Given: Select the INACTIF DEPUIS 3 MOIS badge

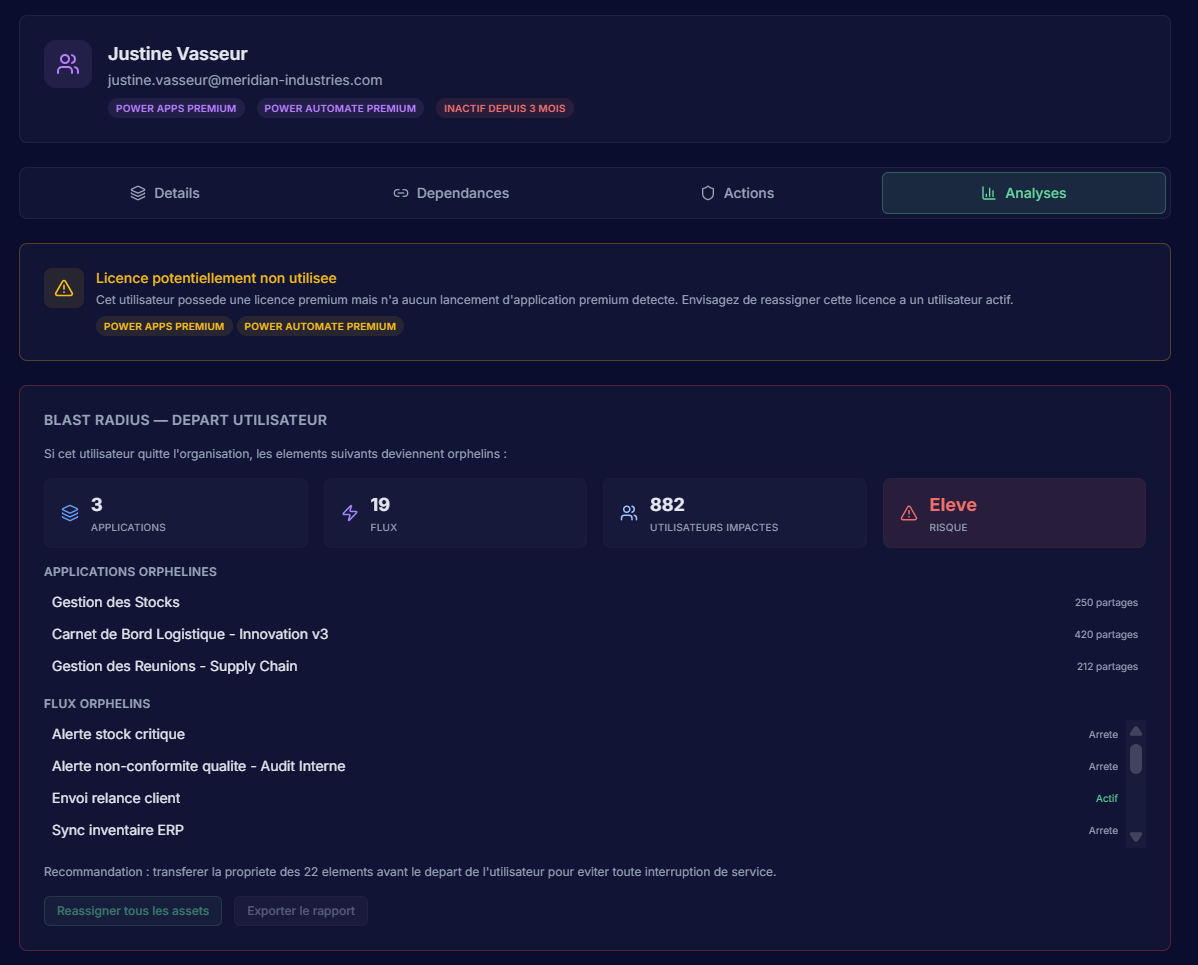Looking at the screenshot, I should 505,108.
